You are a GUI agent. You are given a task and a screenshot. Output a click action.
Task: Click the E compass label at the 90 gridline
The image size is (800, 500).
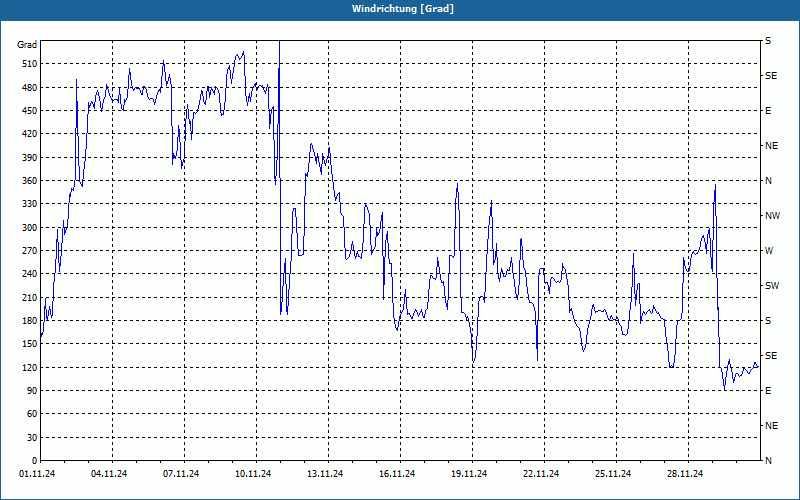coord(768,391)
